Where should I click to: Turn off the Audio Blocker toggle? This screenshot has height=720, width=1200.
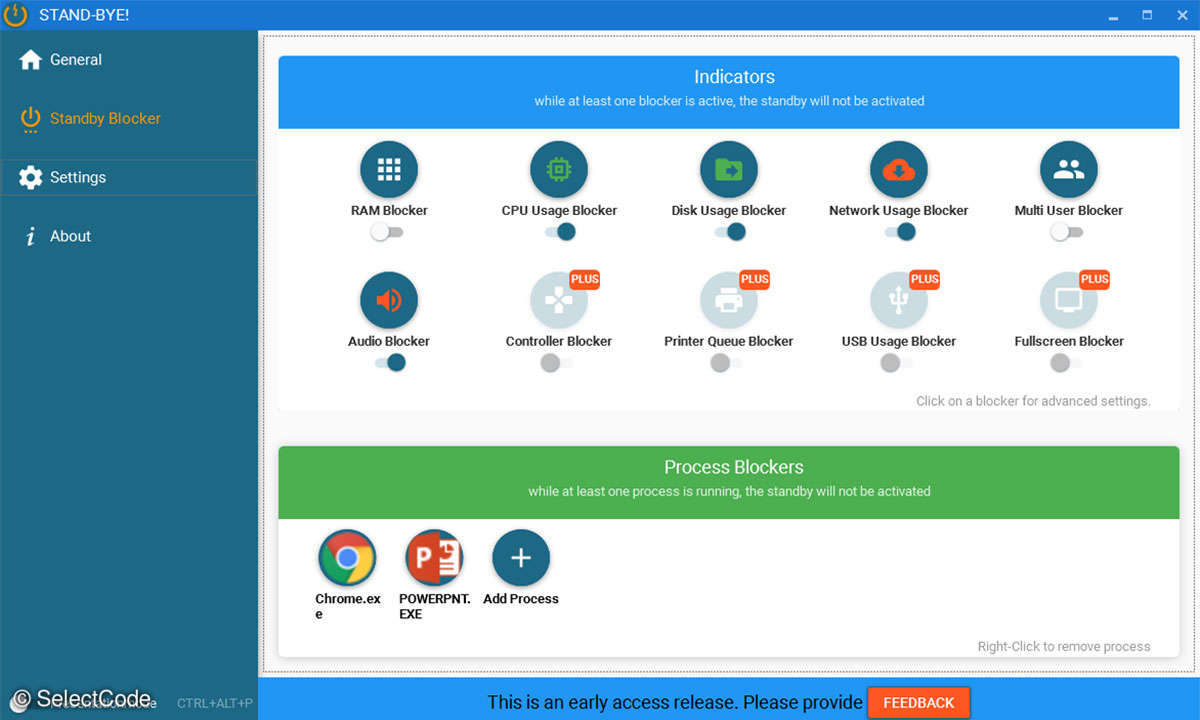pos(390,363)
